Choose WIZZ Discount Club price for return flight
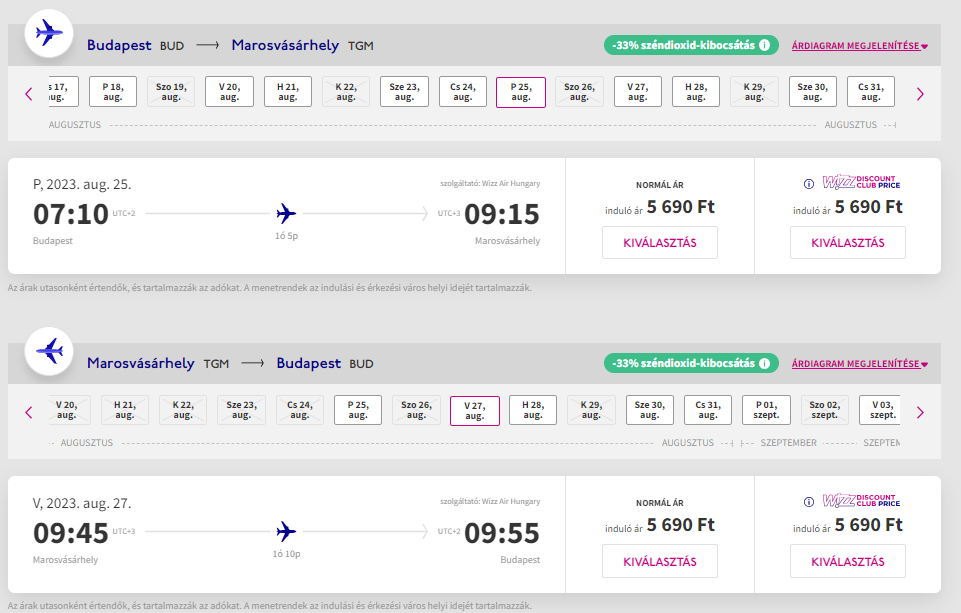The width and height of the screenshot is (961, 613). coord(847,561)
